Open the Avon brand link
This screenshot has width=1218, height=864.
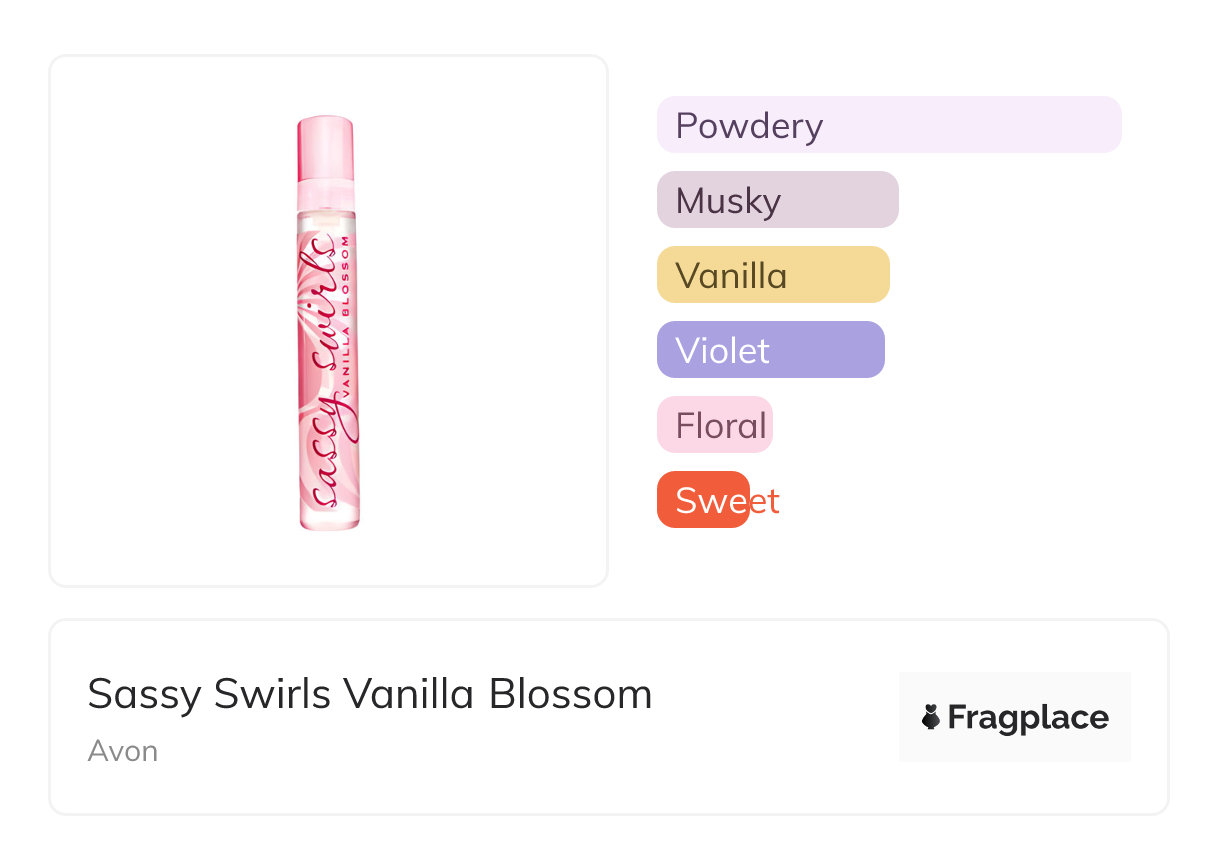click(123, 751)
